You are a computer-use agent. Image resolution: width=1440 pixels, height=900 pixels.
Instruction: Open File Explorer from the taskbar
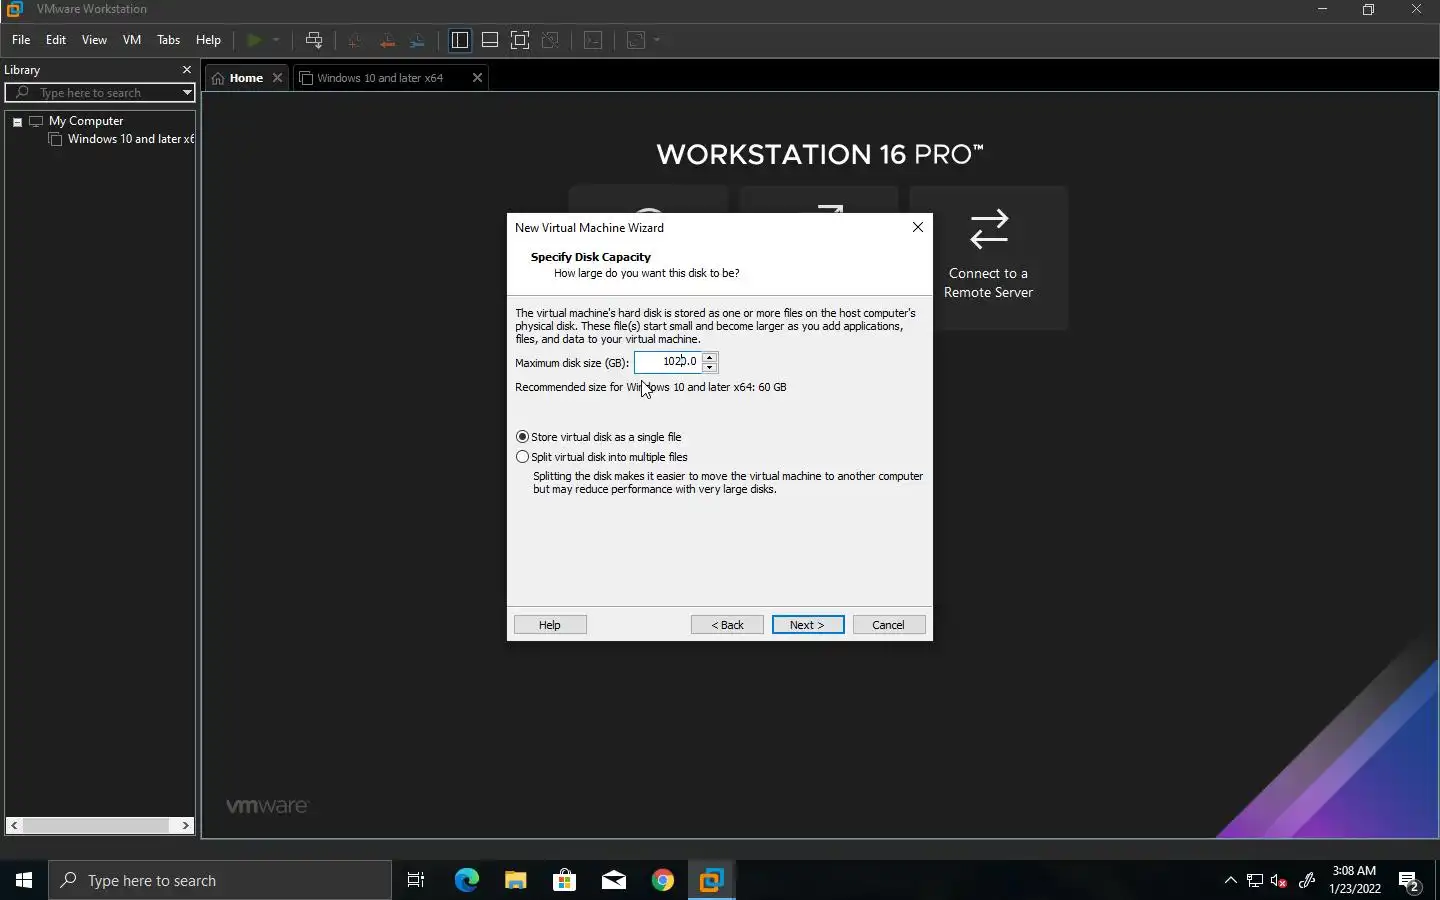515,880
